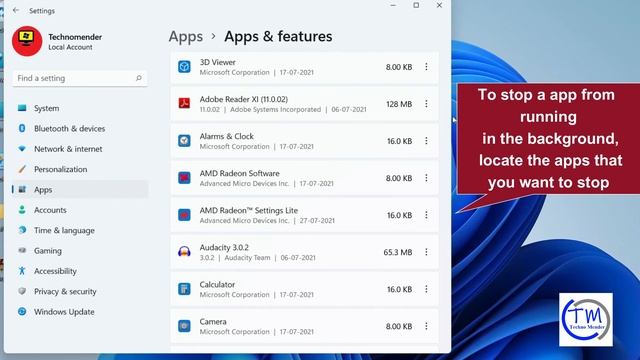Click the Camera app icon

pyautogui.click(x=184, y=326)
